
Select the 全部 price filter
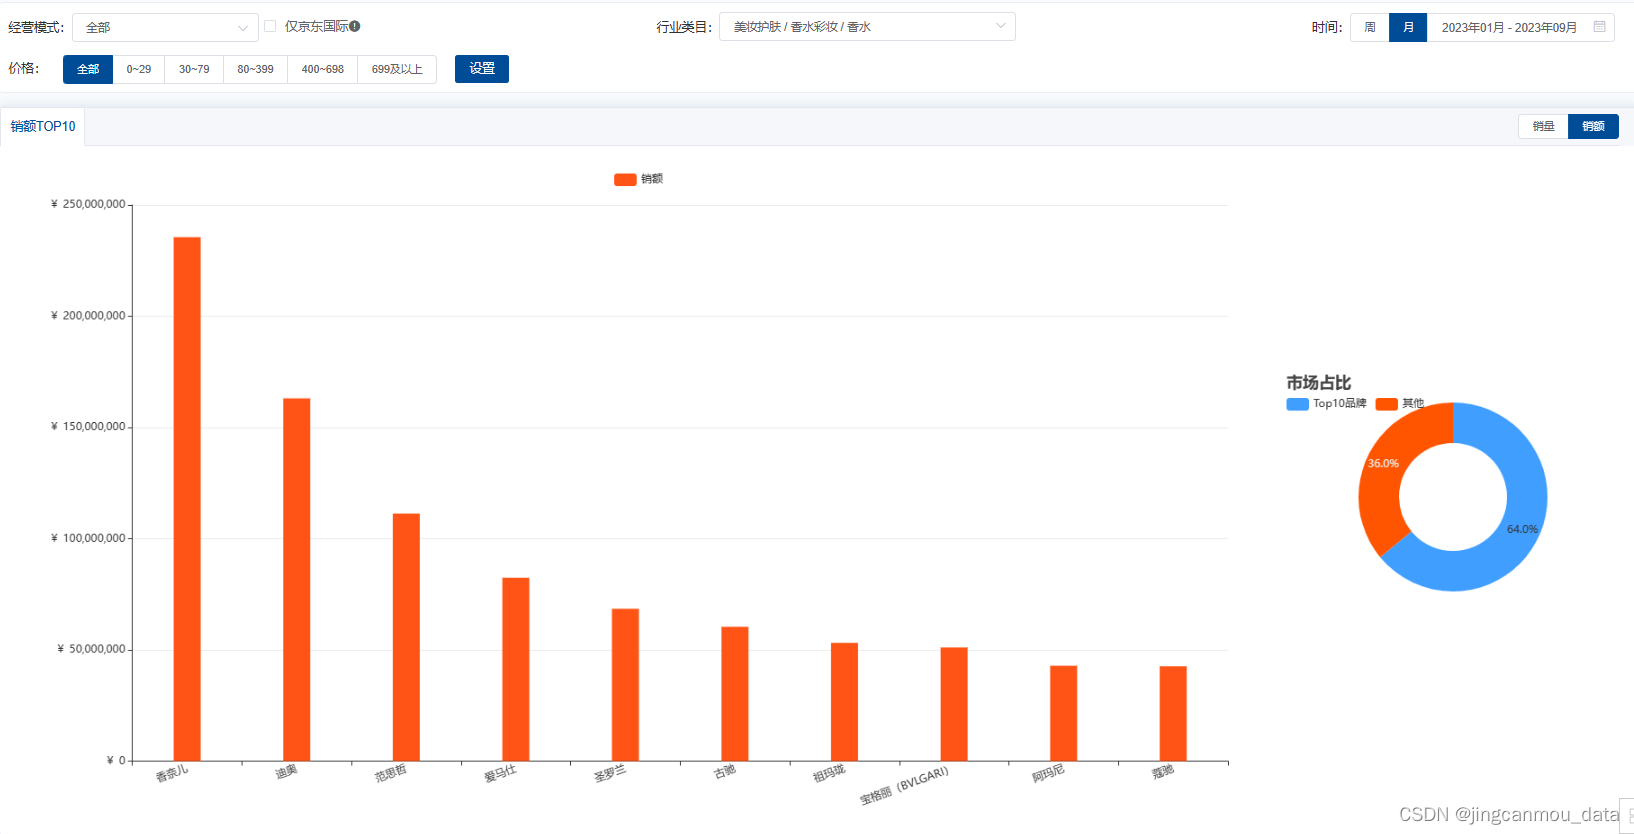[x=88, y=69]
